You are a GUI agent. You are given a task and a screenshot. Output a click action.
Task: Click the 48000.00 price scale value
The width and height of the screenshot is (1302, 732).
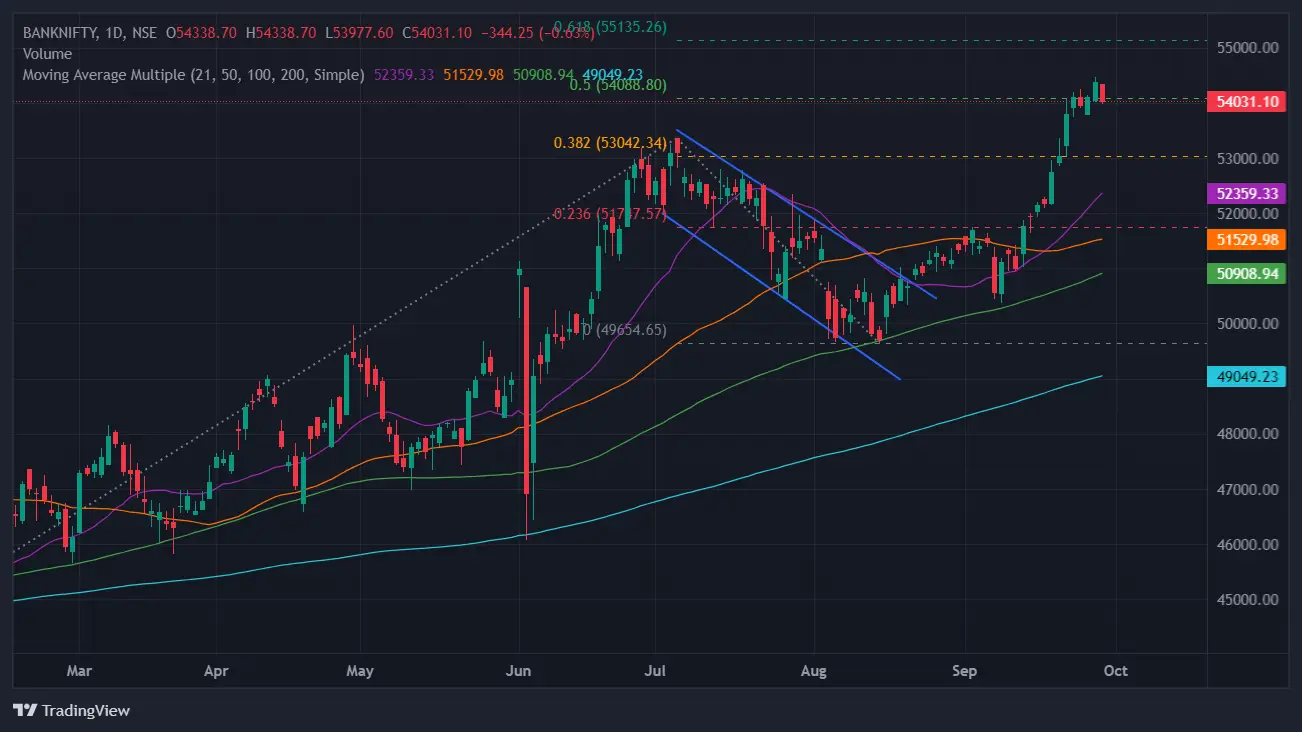tap(1246, 434)
